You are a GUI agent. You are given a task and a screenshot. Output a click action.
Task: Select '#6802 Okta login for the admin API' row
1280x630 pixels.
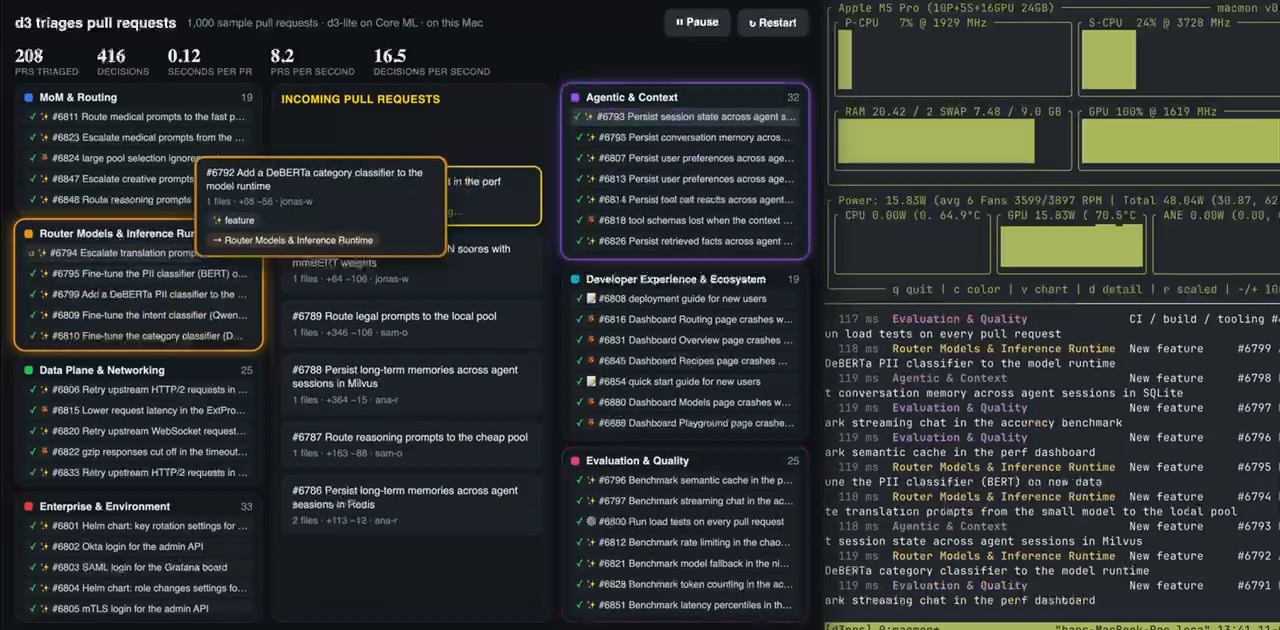pos(138,547)
